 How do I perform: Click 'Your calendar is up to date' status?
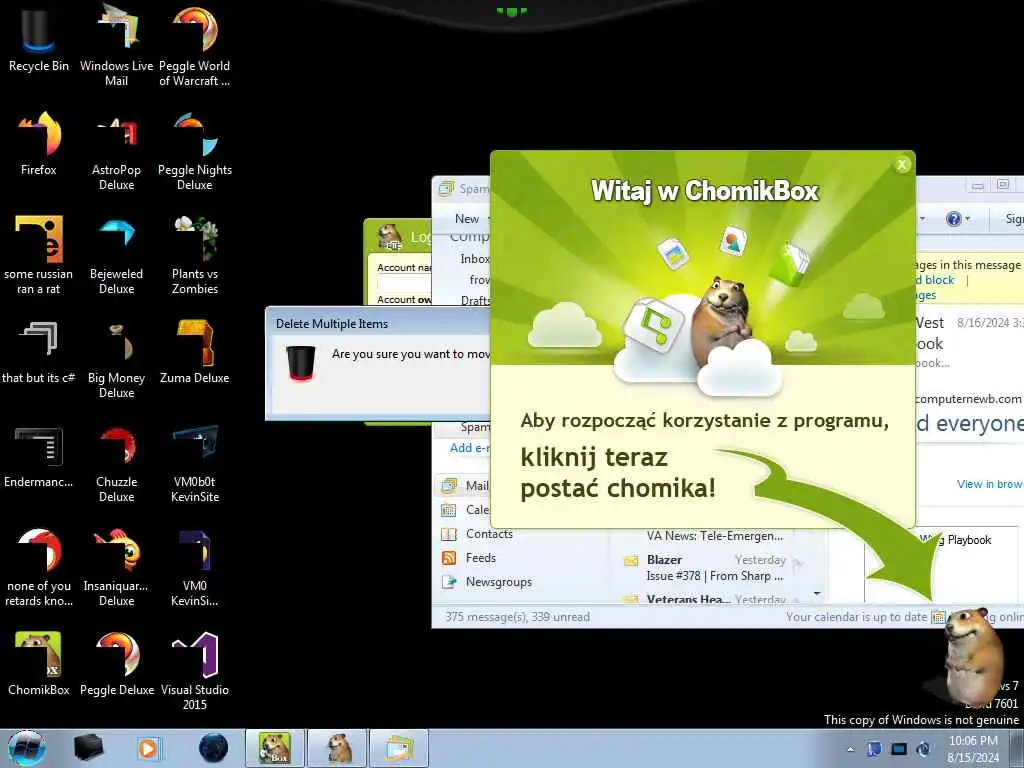coord(856,616)
